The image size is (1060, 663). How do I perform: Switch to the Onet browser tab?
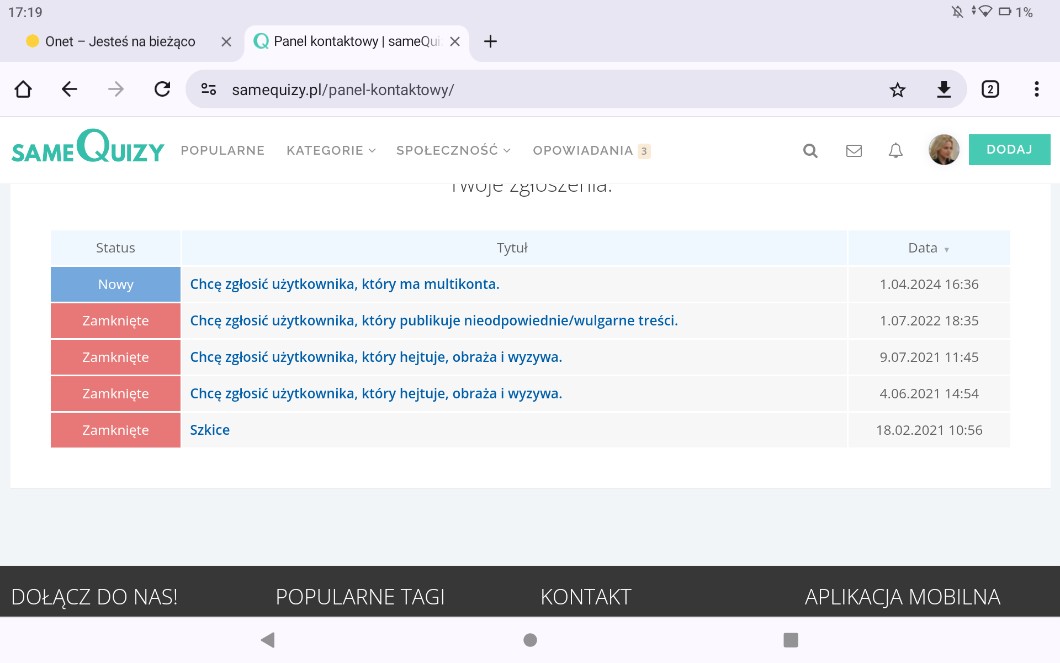coord(120,41)
